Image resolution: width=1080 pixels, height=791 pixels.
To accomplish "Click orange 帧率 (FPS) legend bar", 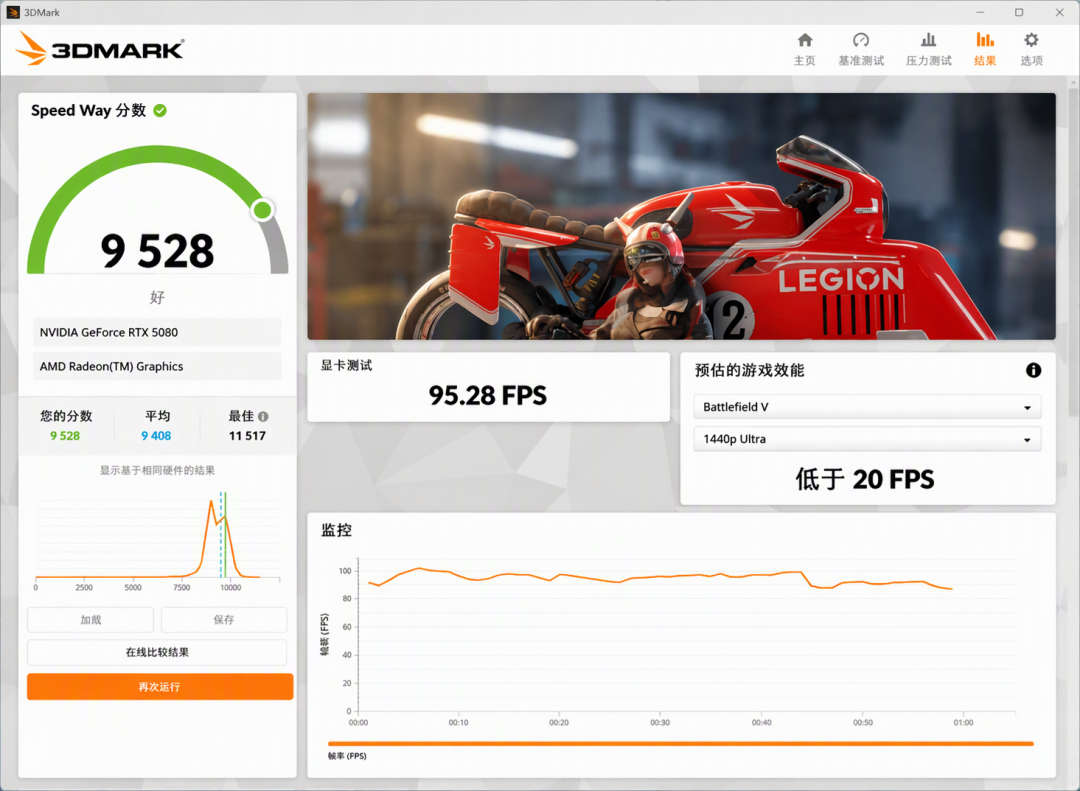I will tap(681, 743).
